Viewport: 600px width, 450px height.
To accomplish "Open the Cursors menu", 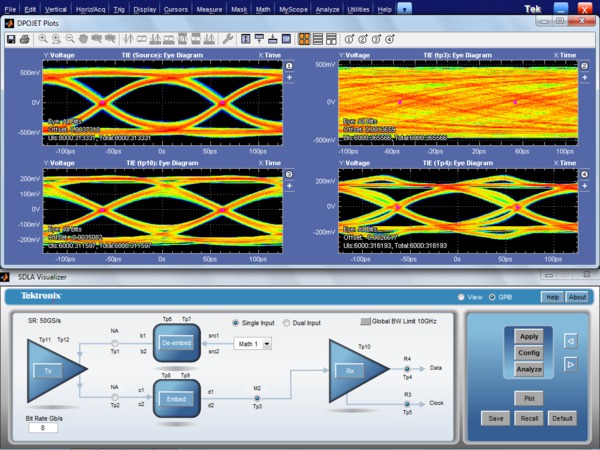I will tap(176, 10).
